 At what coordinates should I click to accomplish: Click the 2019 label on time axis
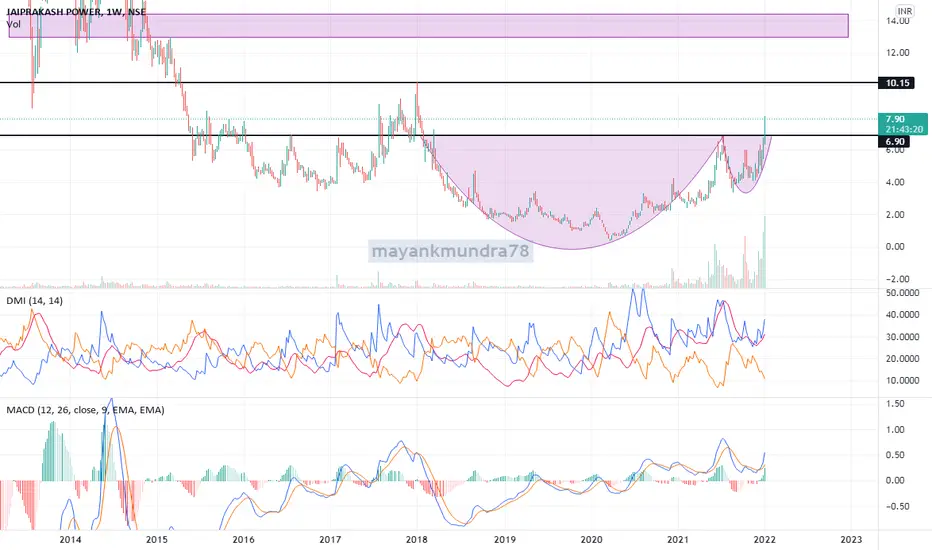click(505, 539)
